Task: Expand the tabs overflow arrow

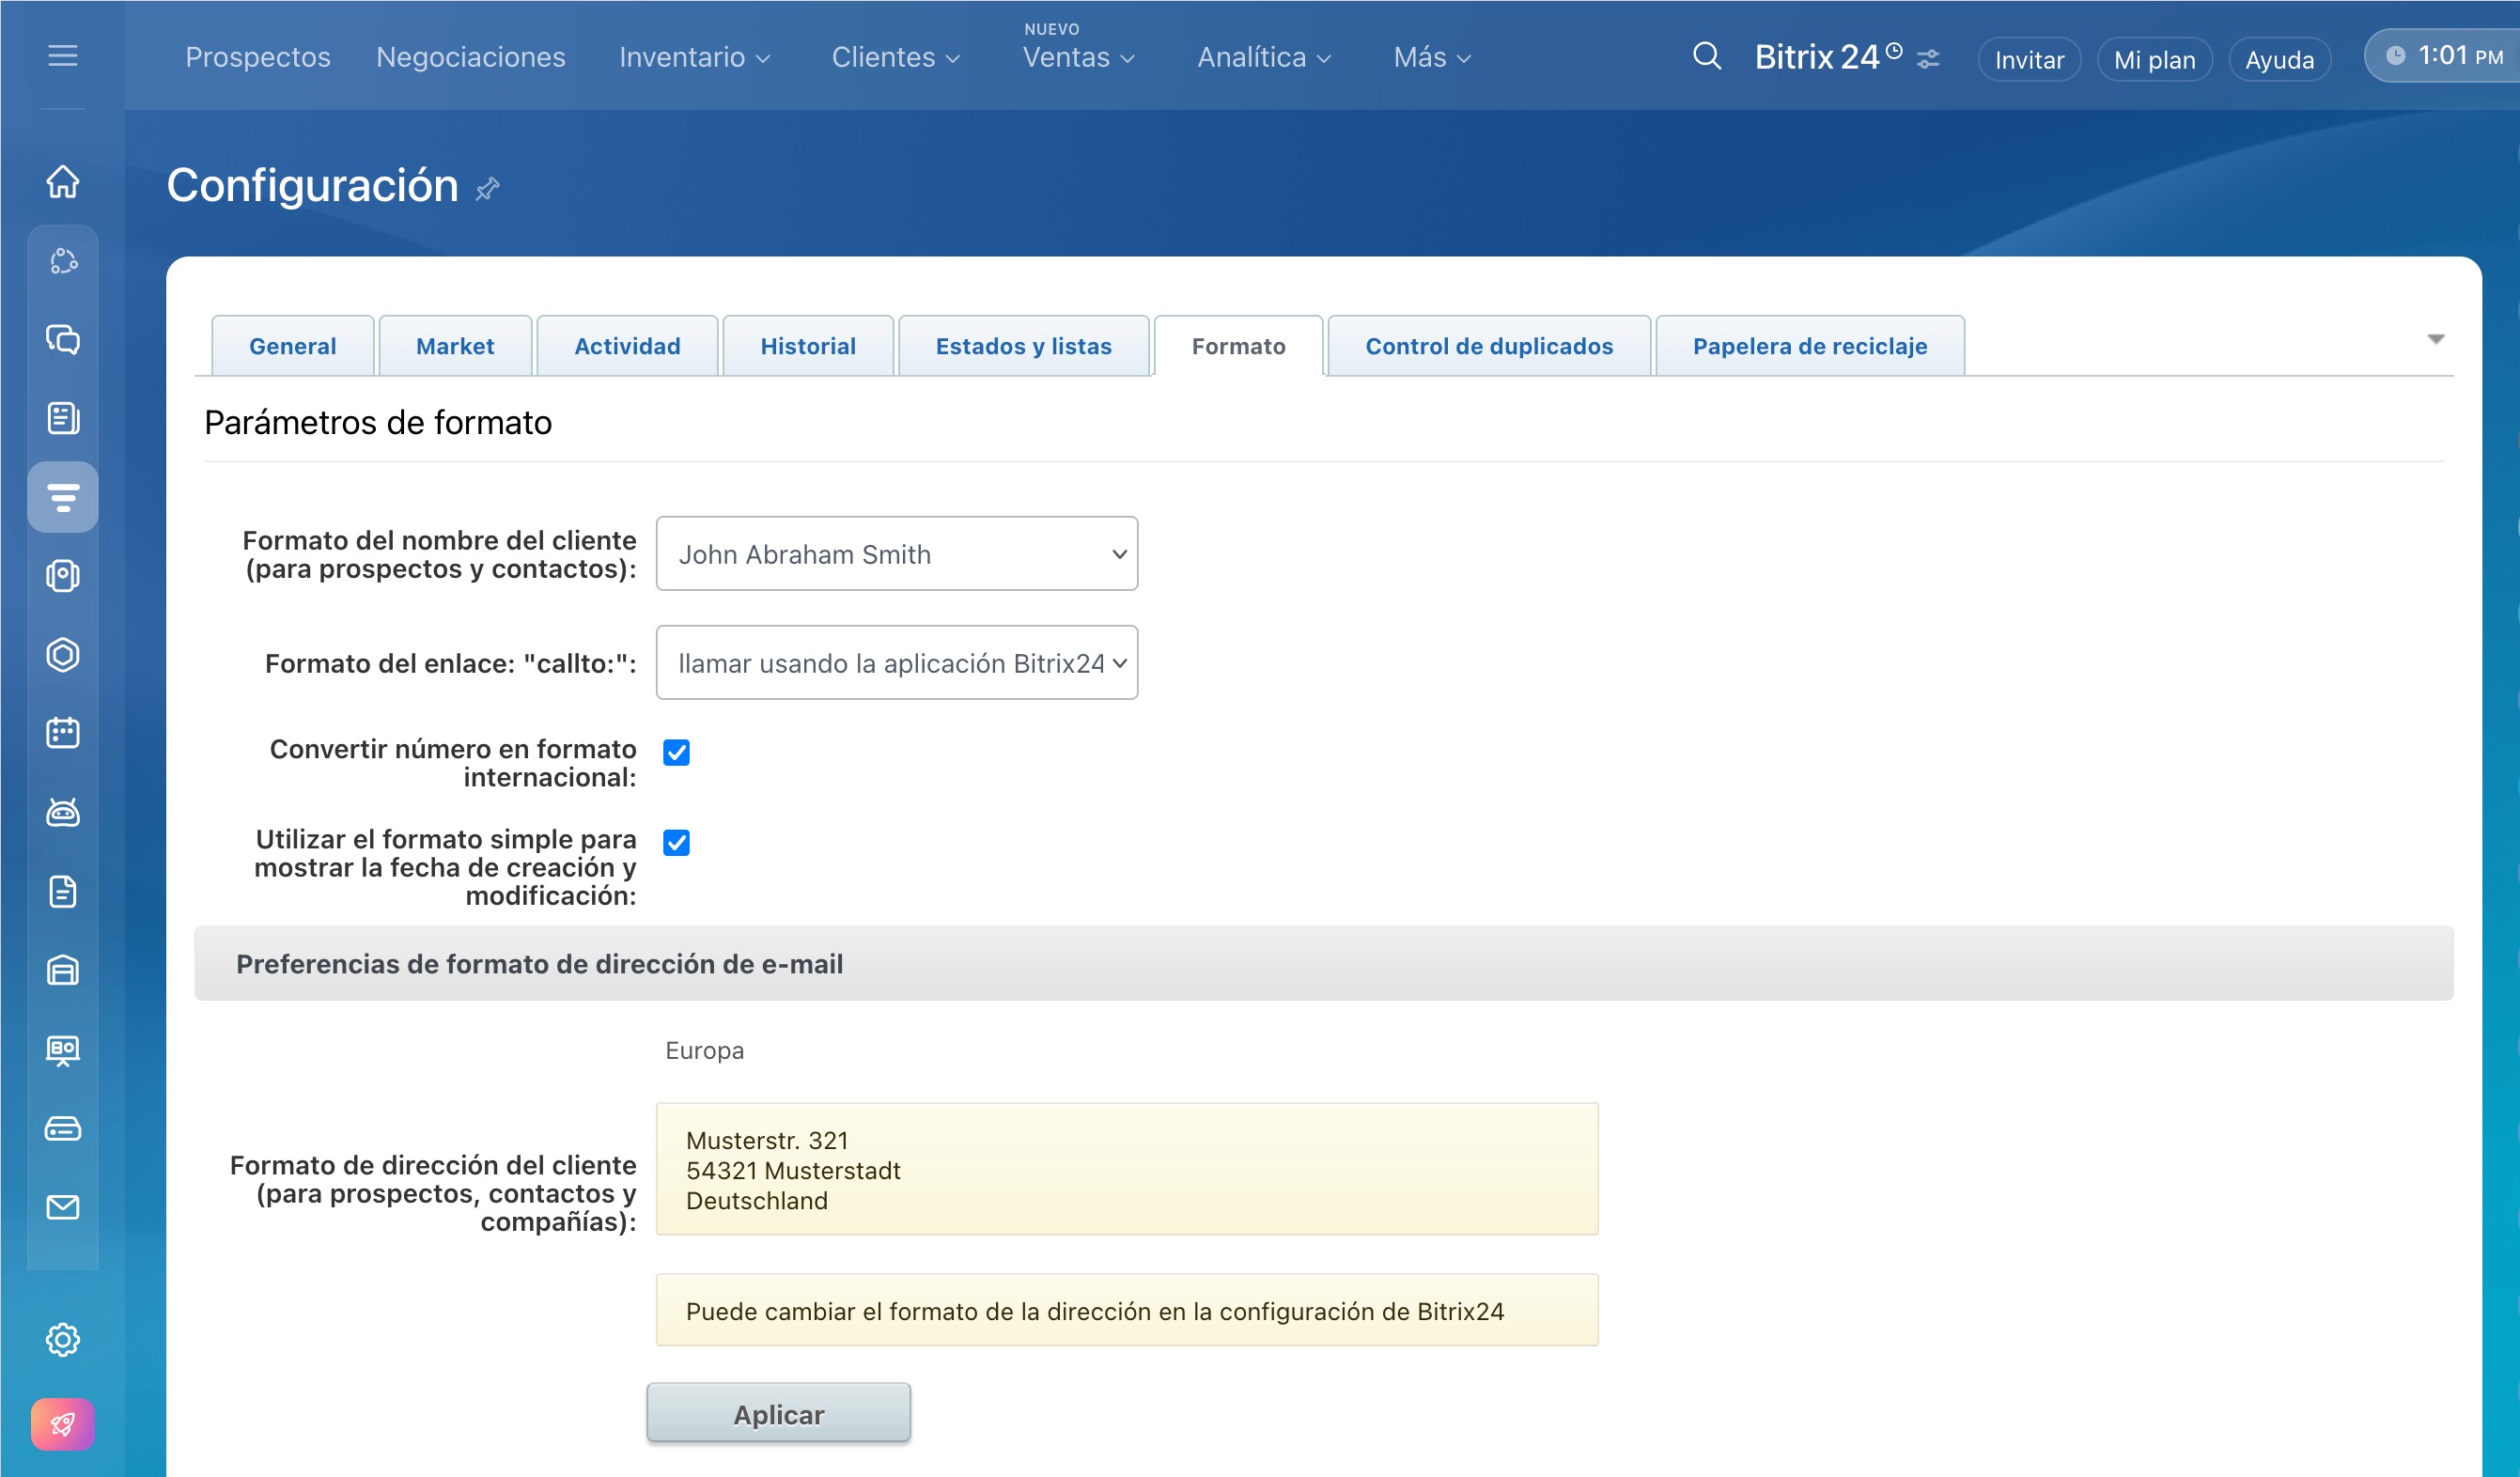Action: (x=2435, y=340)
